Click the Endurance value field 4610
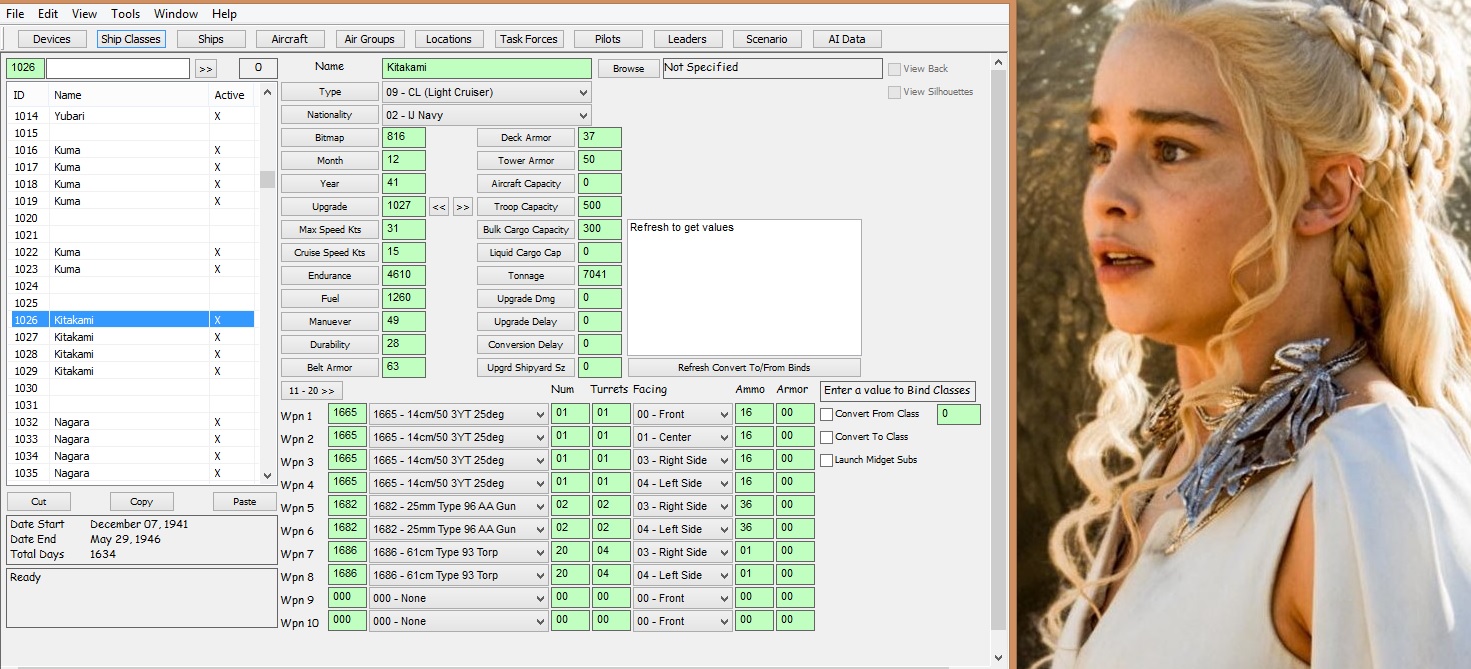The image size is (1471, 669). [404, 276]
